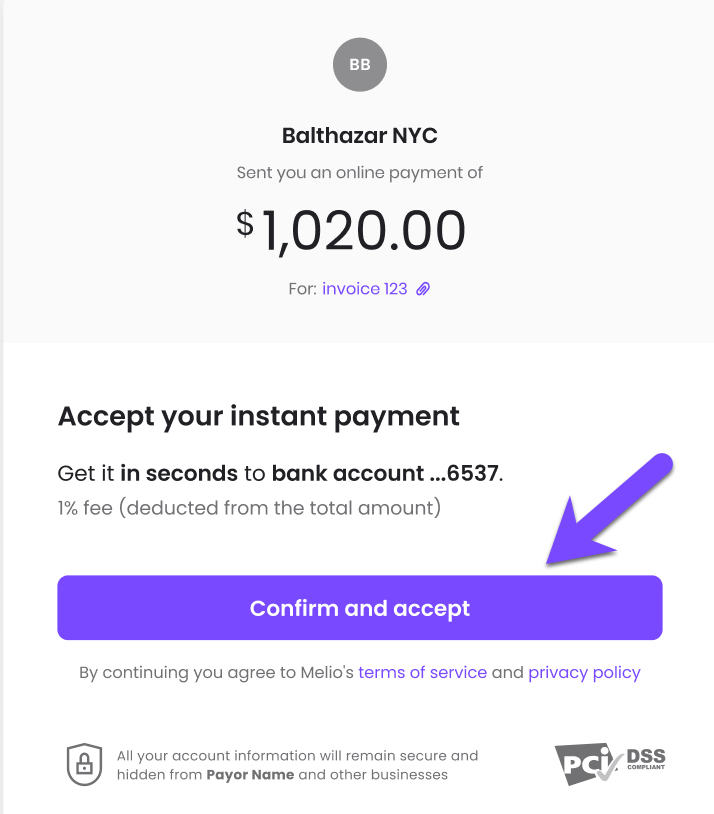Image resolution: width=714 pixels, height=814 pixels.
Task: Click the 'in seconds' bold text
Action: 179,473
